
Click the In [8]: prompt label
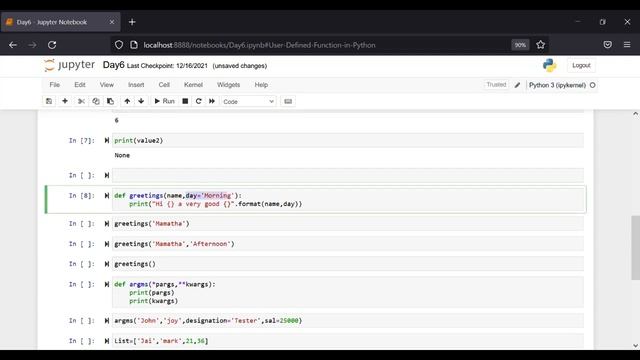click(82, 196)
